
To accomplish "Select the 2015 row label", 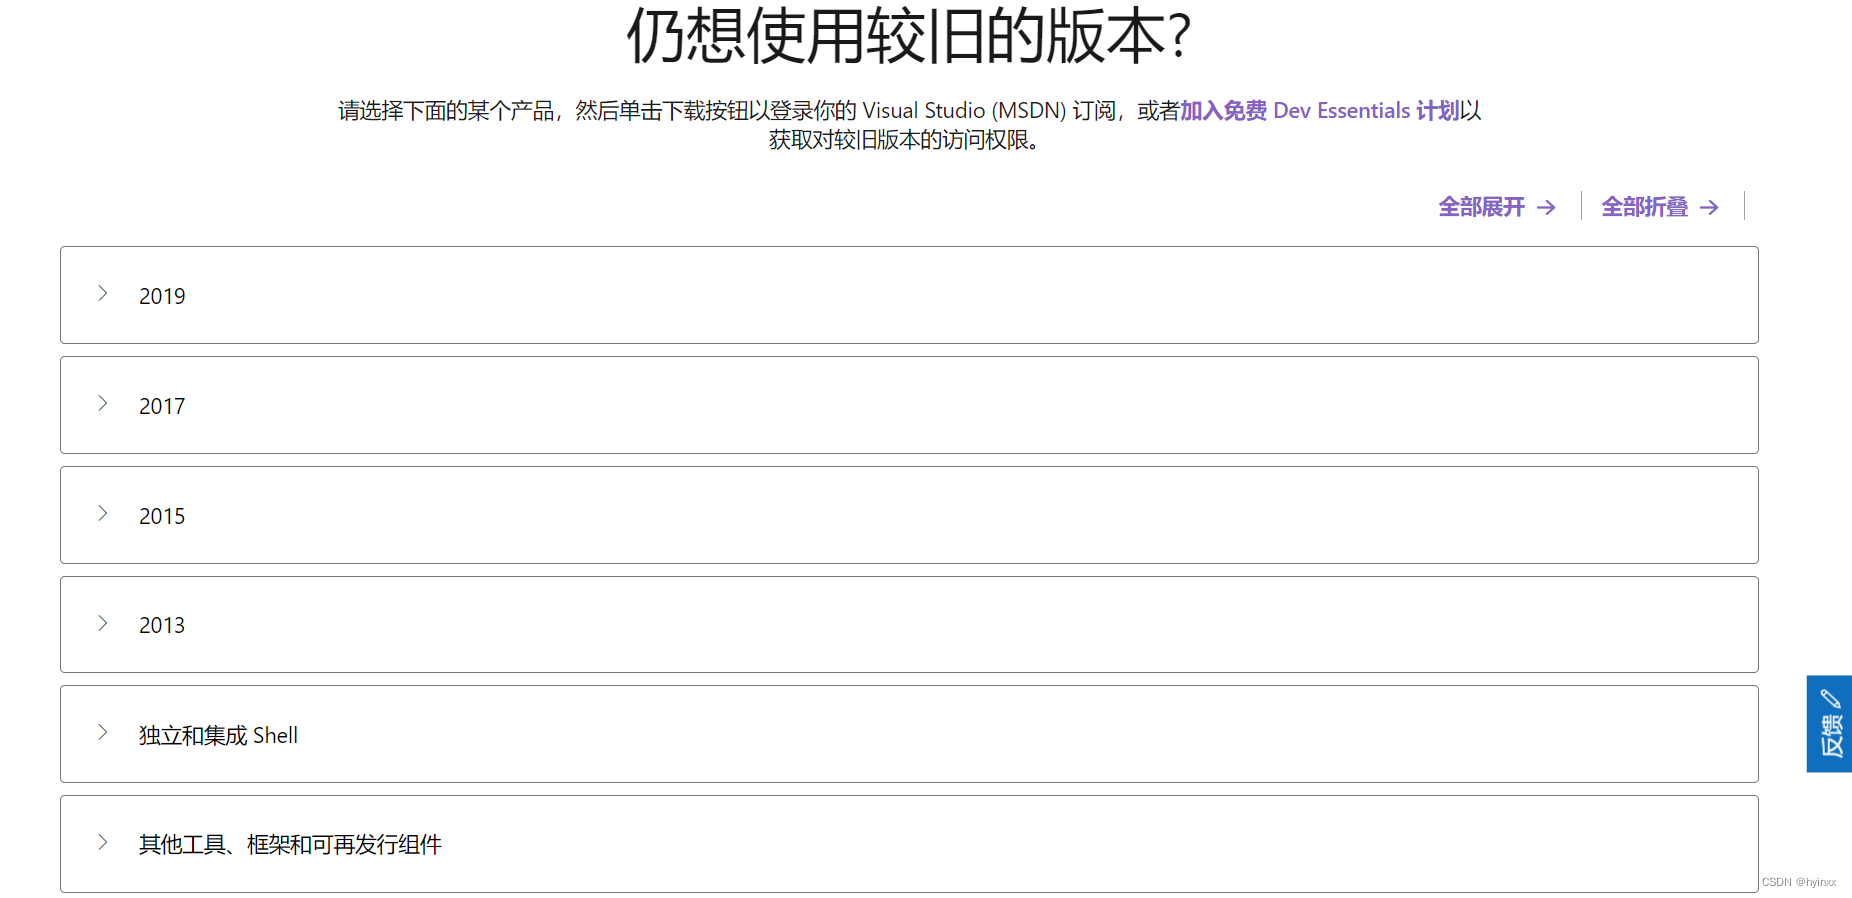I will pyautogui.click(x=162, y=516).
